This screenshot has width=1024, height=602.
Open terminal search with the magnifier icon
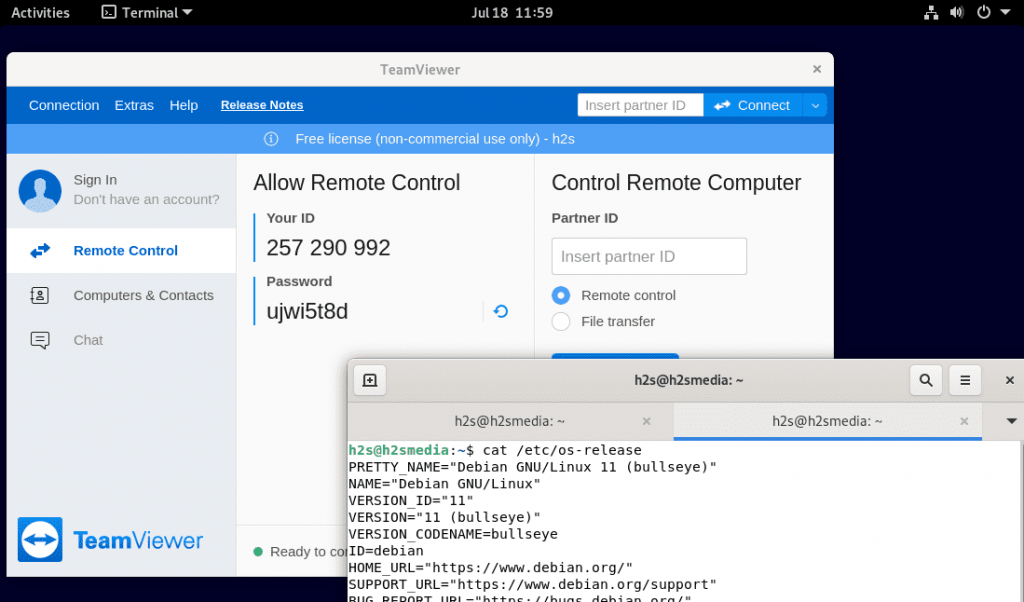(x=925, y=380)
